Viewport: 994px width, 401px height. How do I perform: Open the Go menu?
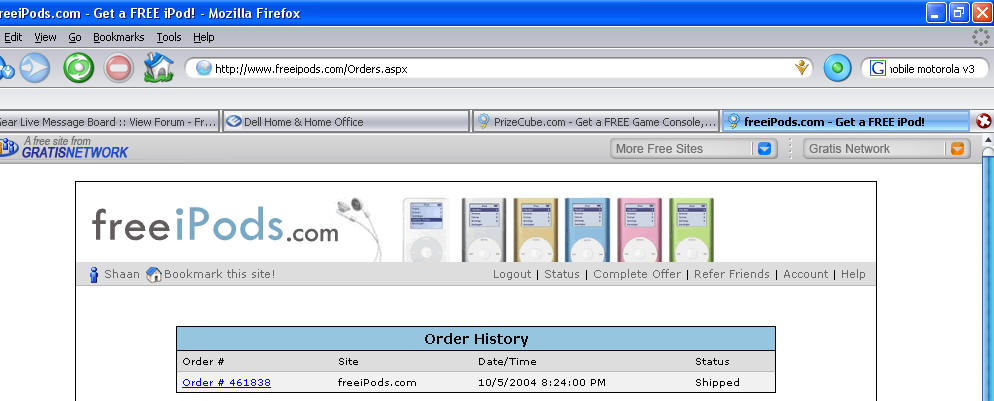point(75,37)
